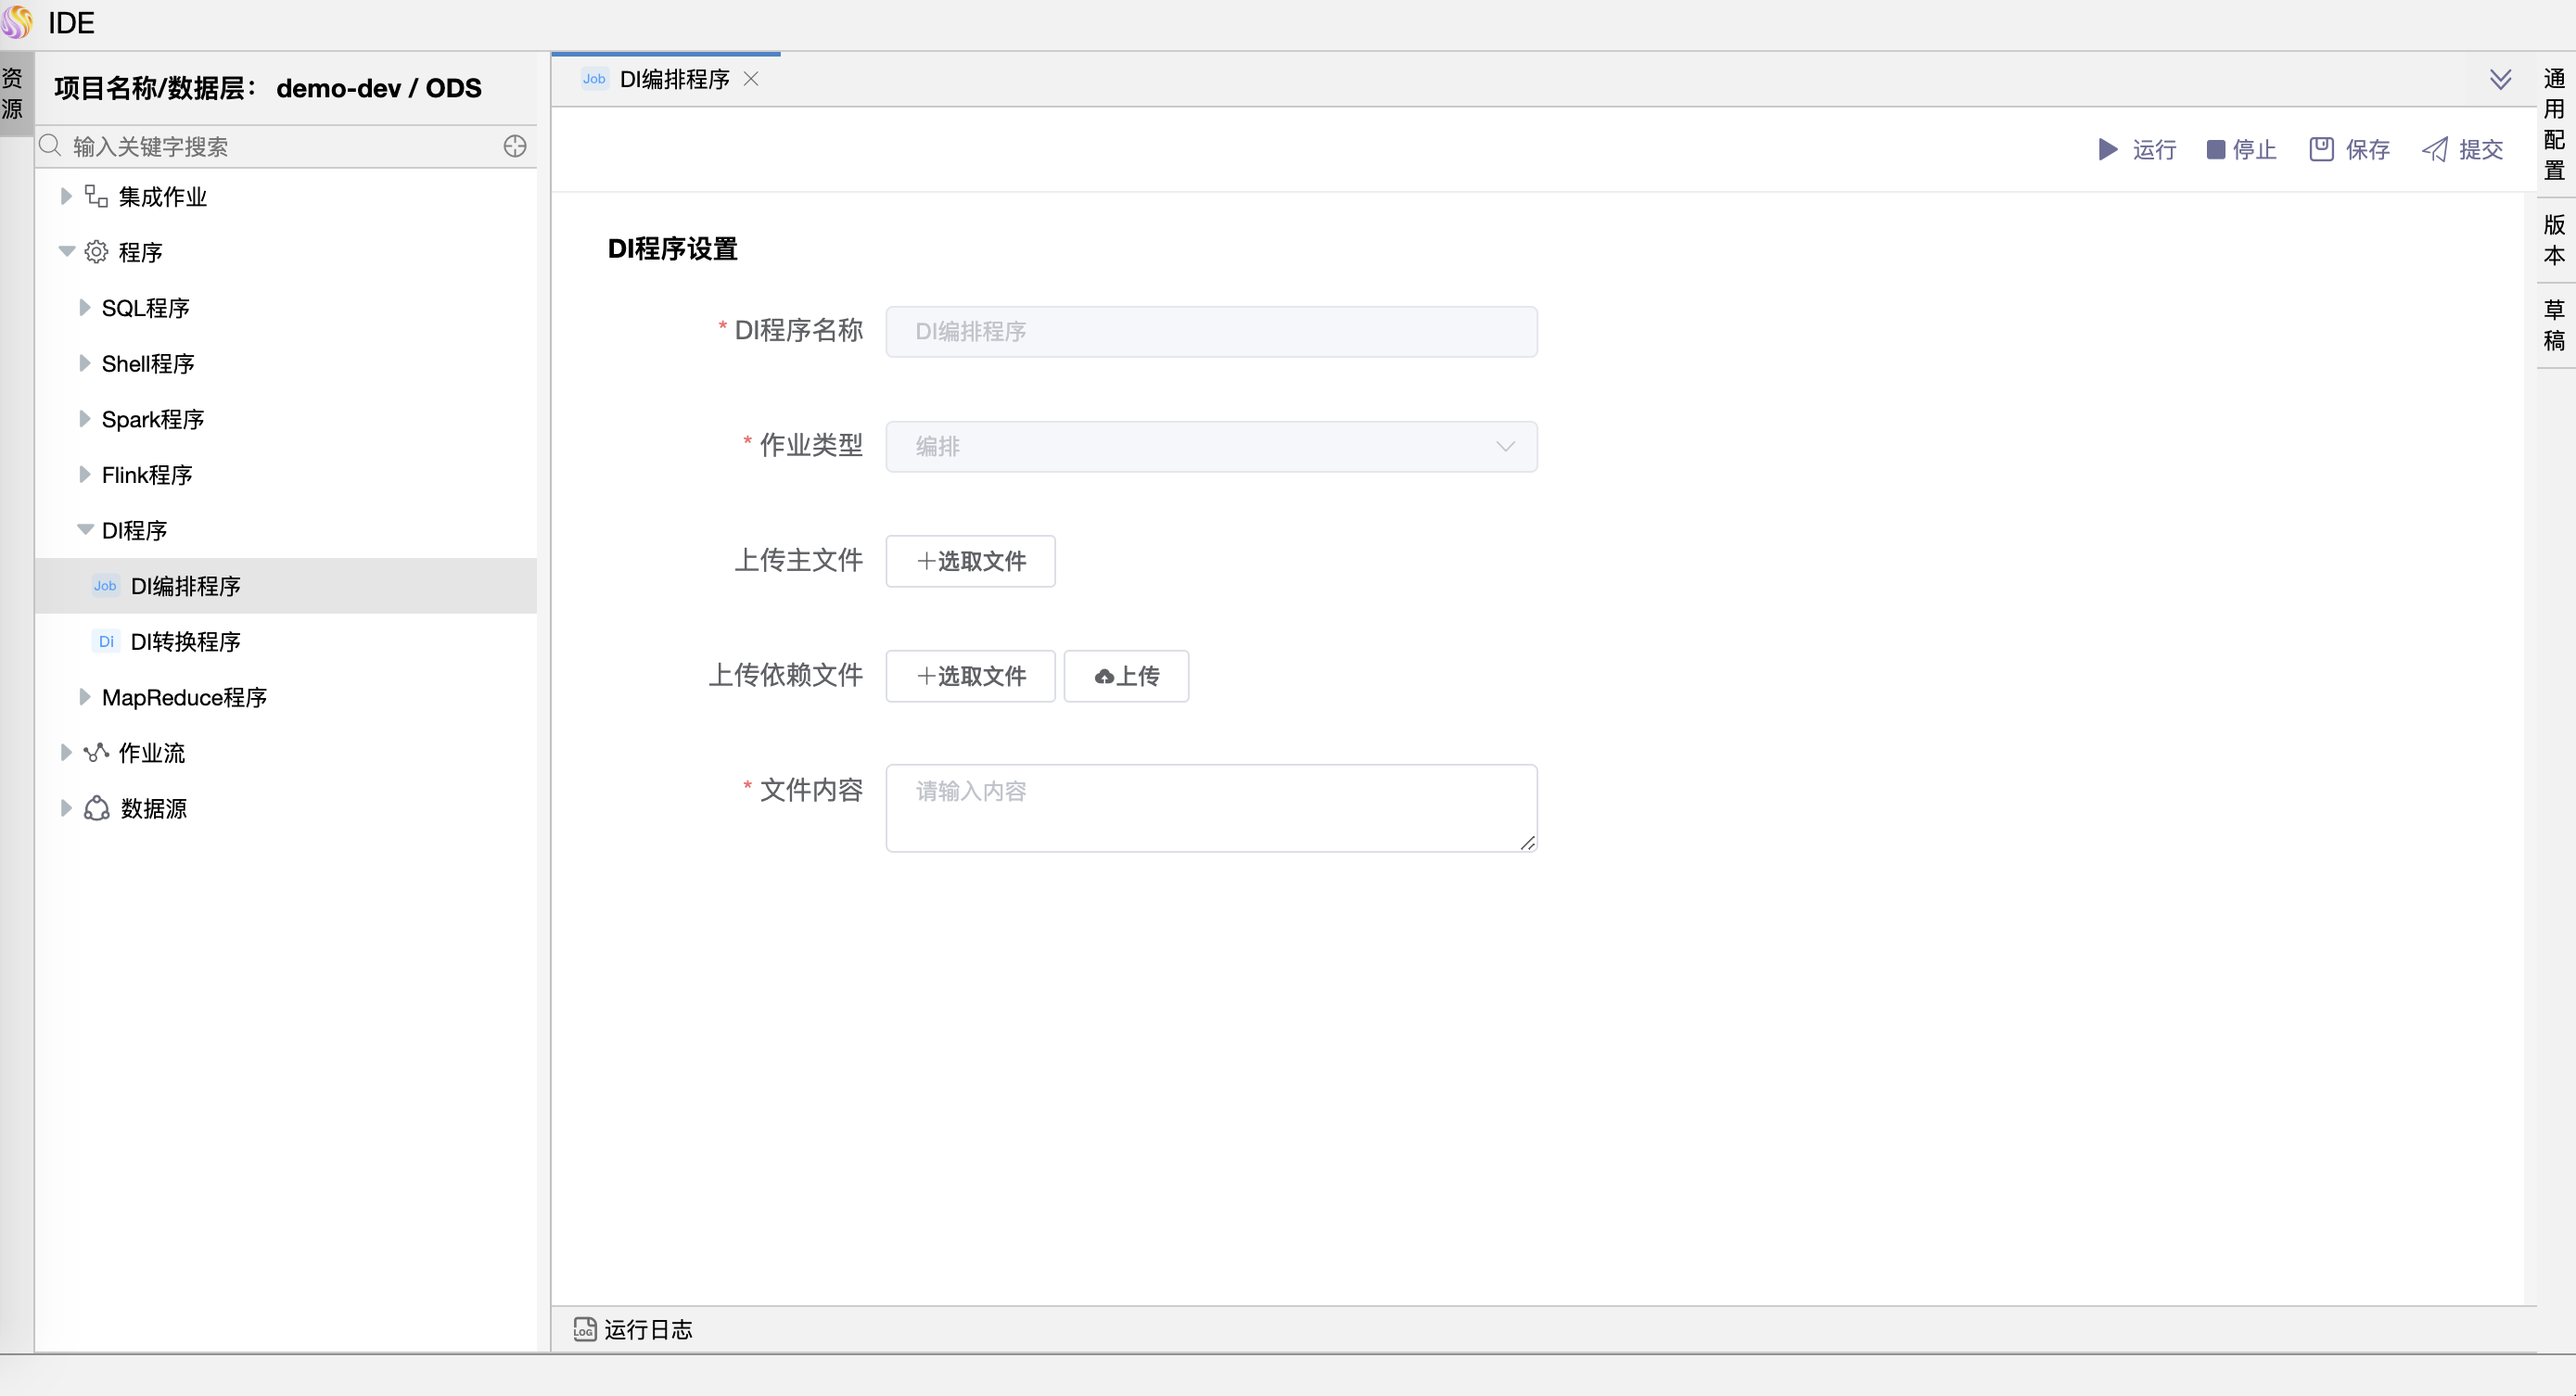The image size is (2576, 1396).
Task: Click the upload (上传) cloud button
Action: pyautogui.click(x=1126, y=676)
